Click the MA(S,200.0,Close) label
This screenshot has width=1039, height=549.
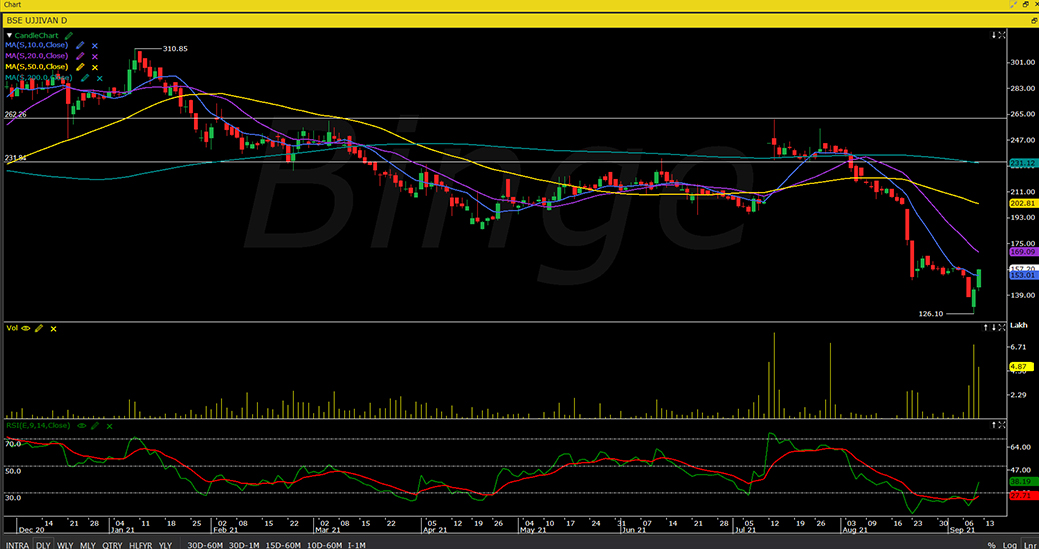point(38,77)
